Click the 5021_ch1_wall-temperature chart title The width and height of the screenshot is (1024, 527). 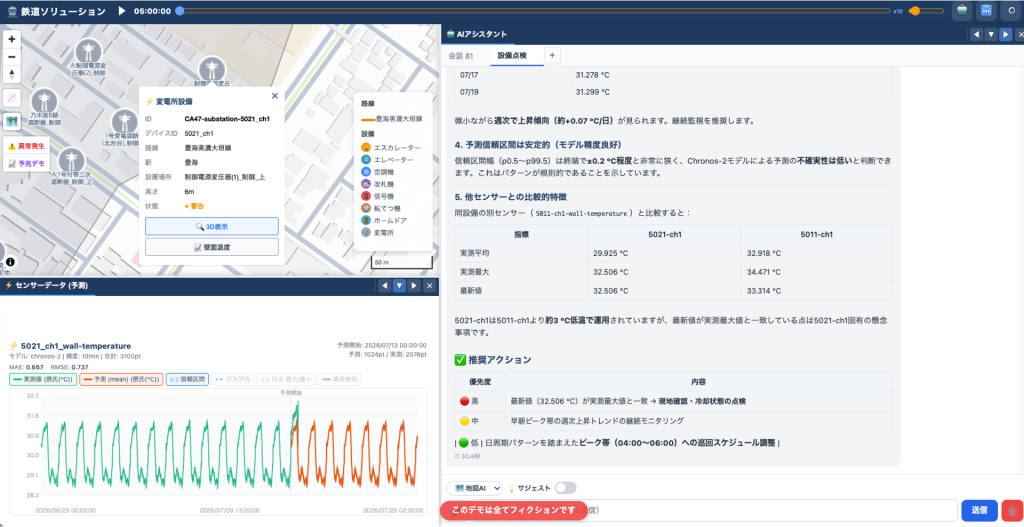click(76, 346)
